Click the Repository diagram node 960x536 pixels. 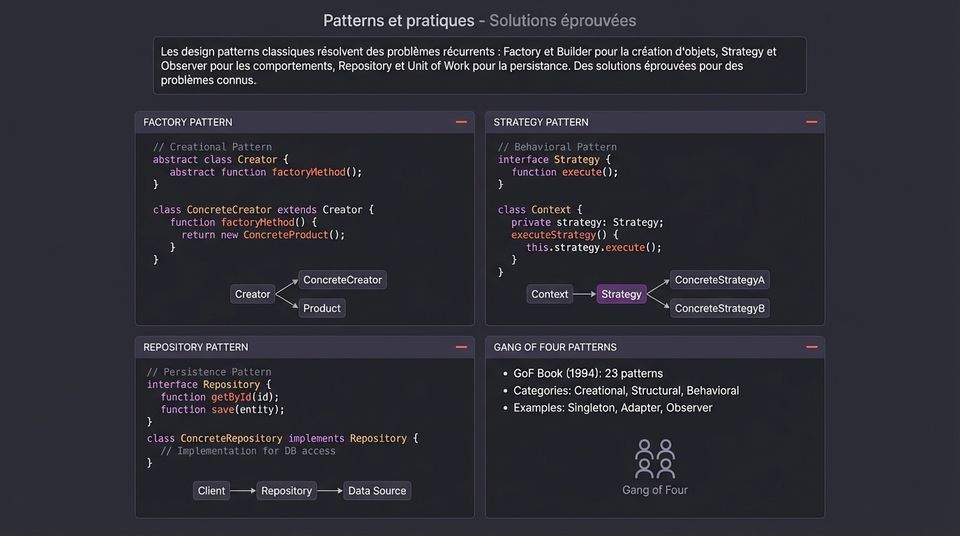click(x=286, y=491)
